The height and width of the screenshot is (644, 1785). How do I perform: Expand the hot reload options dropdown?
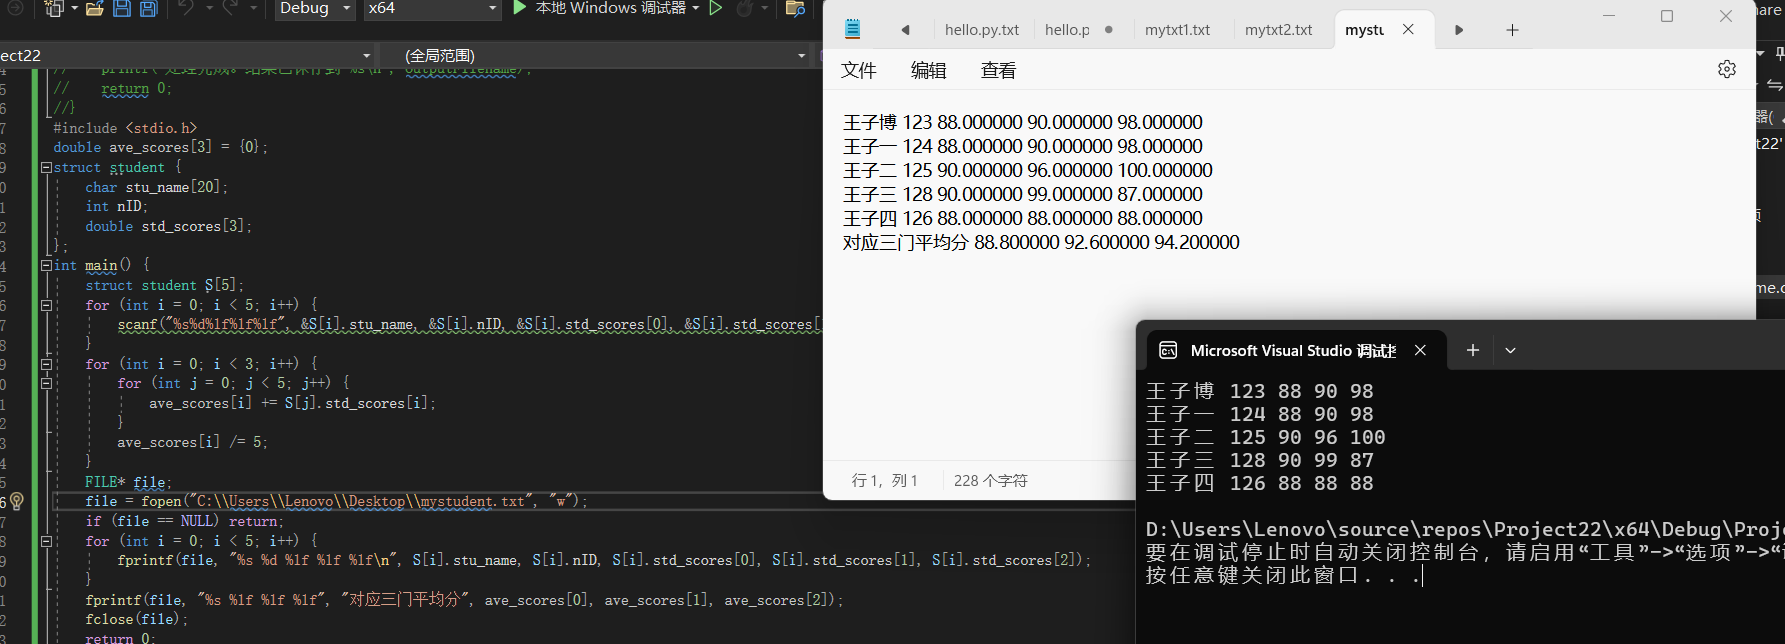[766, 8]
